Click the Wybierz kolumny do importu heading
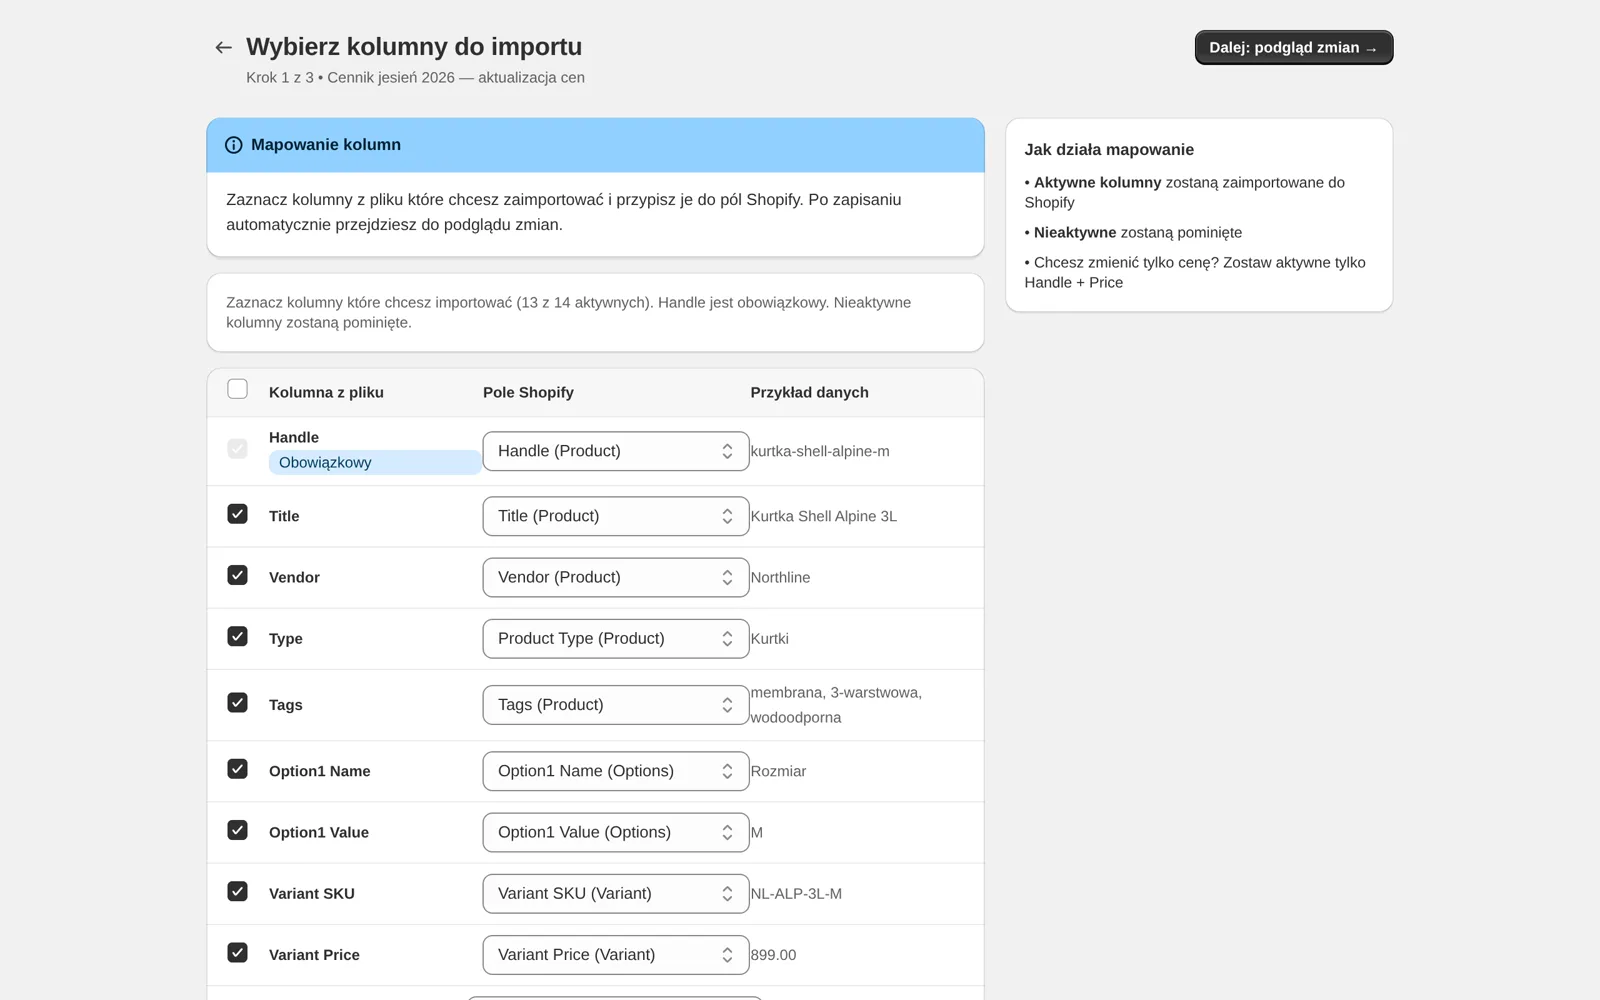Image resolution: width=1600 pixels, height=1000 pixels. (414, 47)
